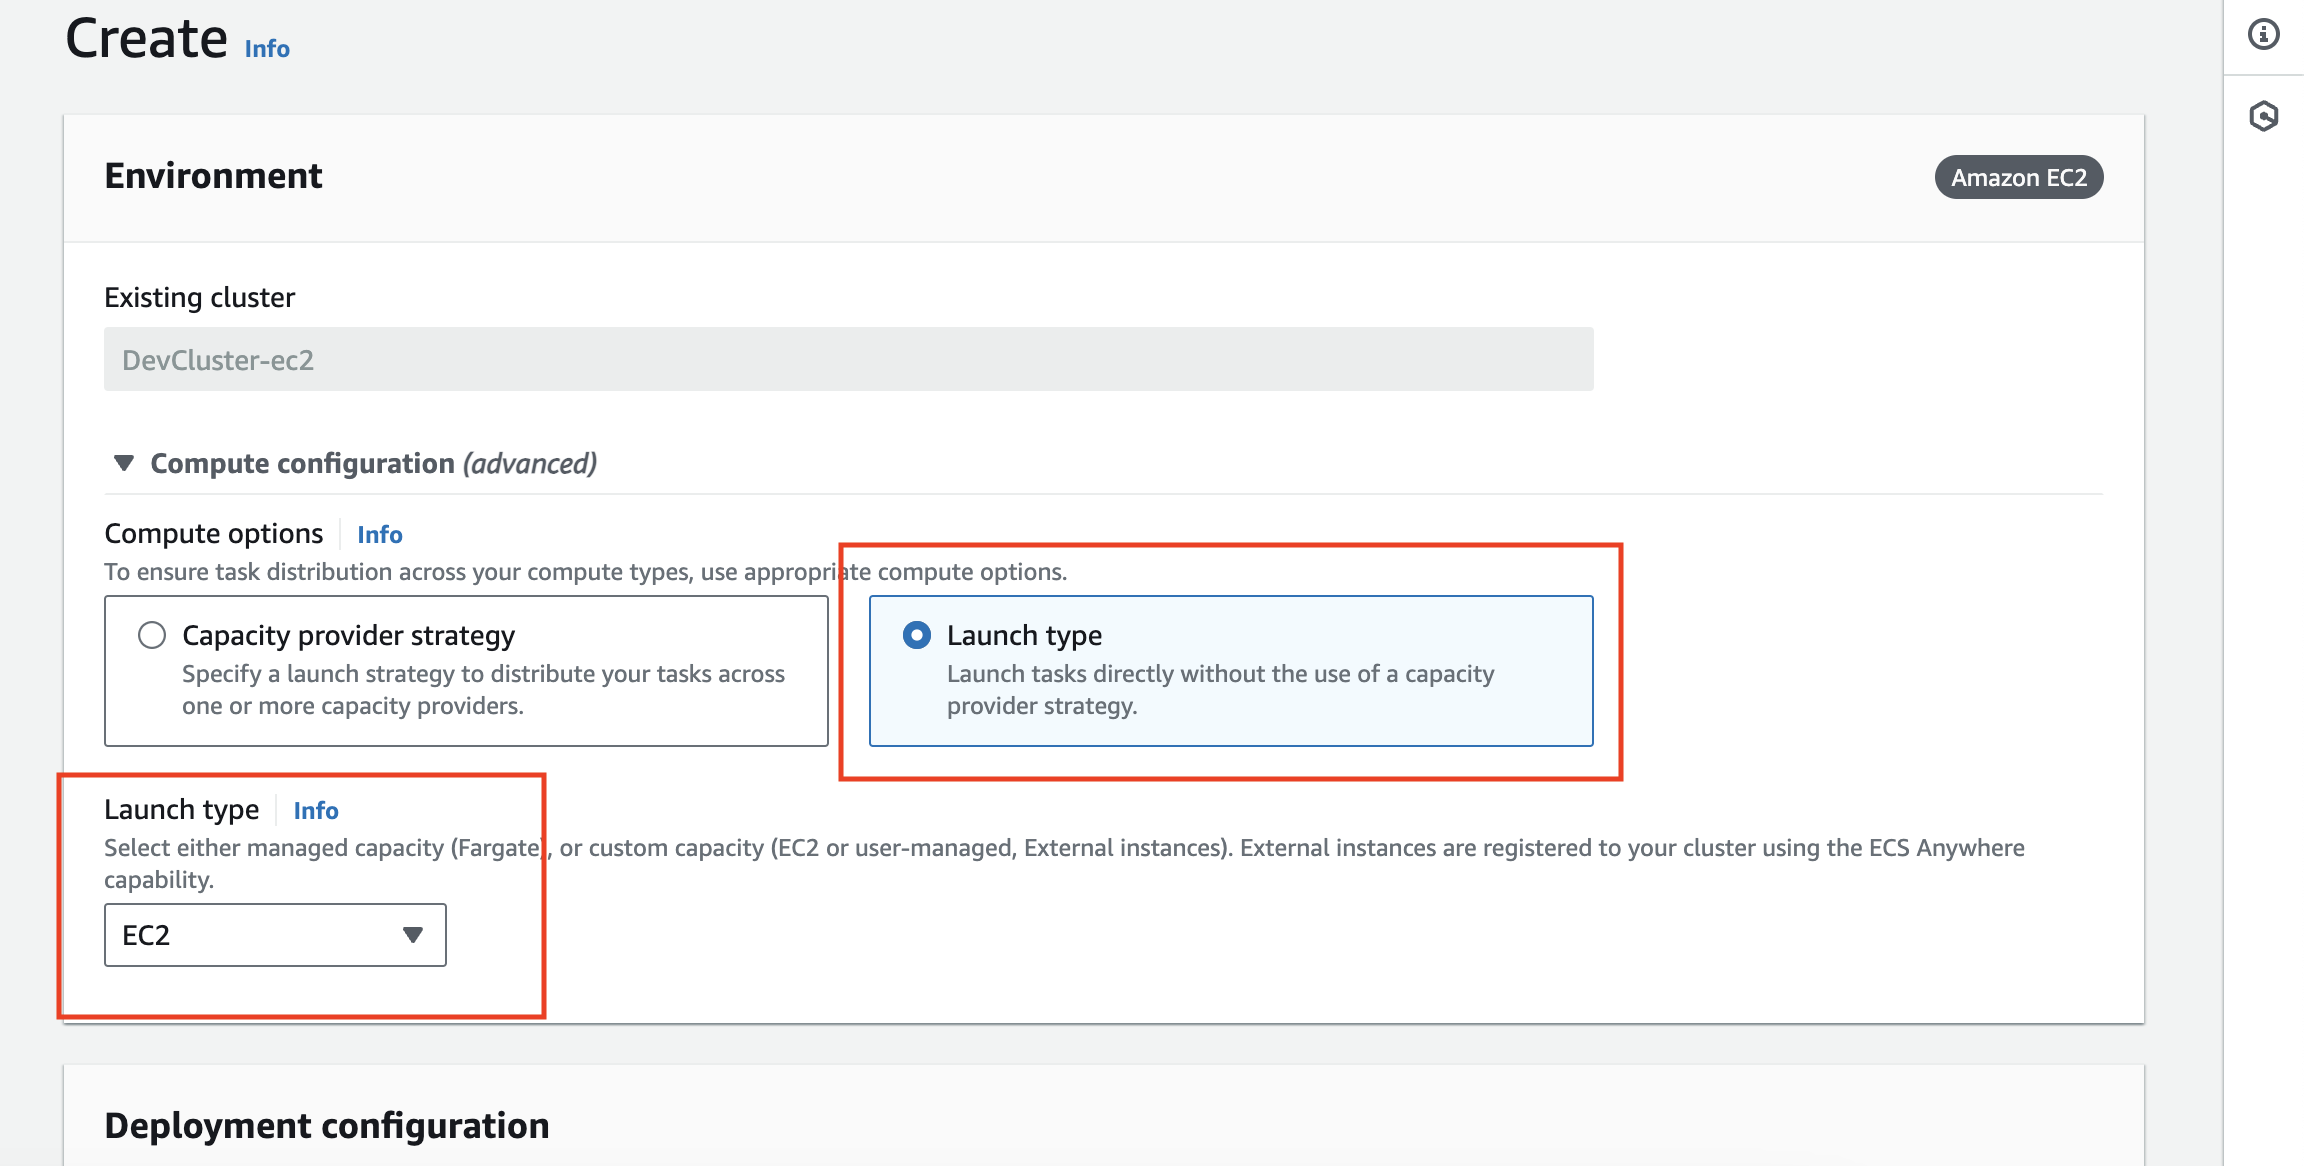Click the Launch type card description text
Screen dimensions: 2304x1166
(1220, 690)
